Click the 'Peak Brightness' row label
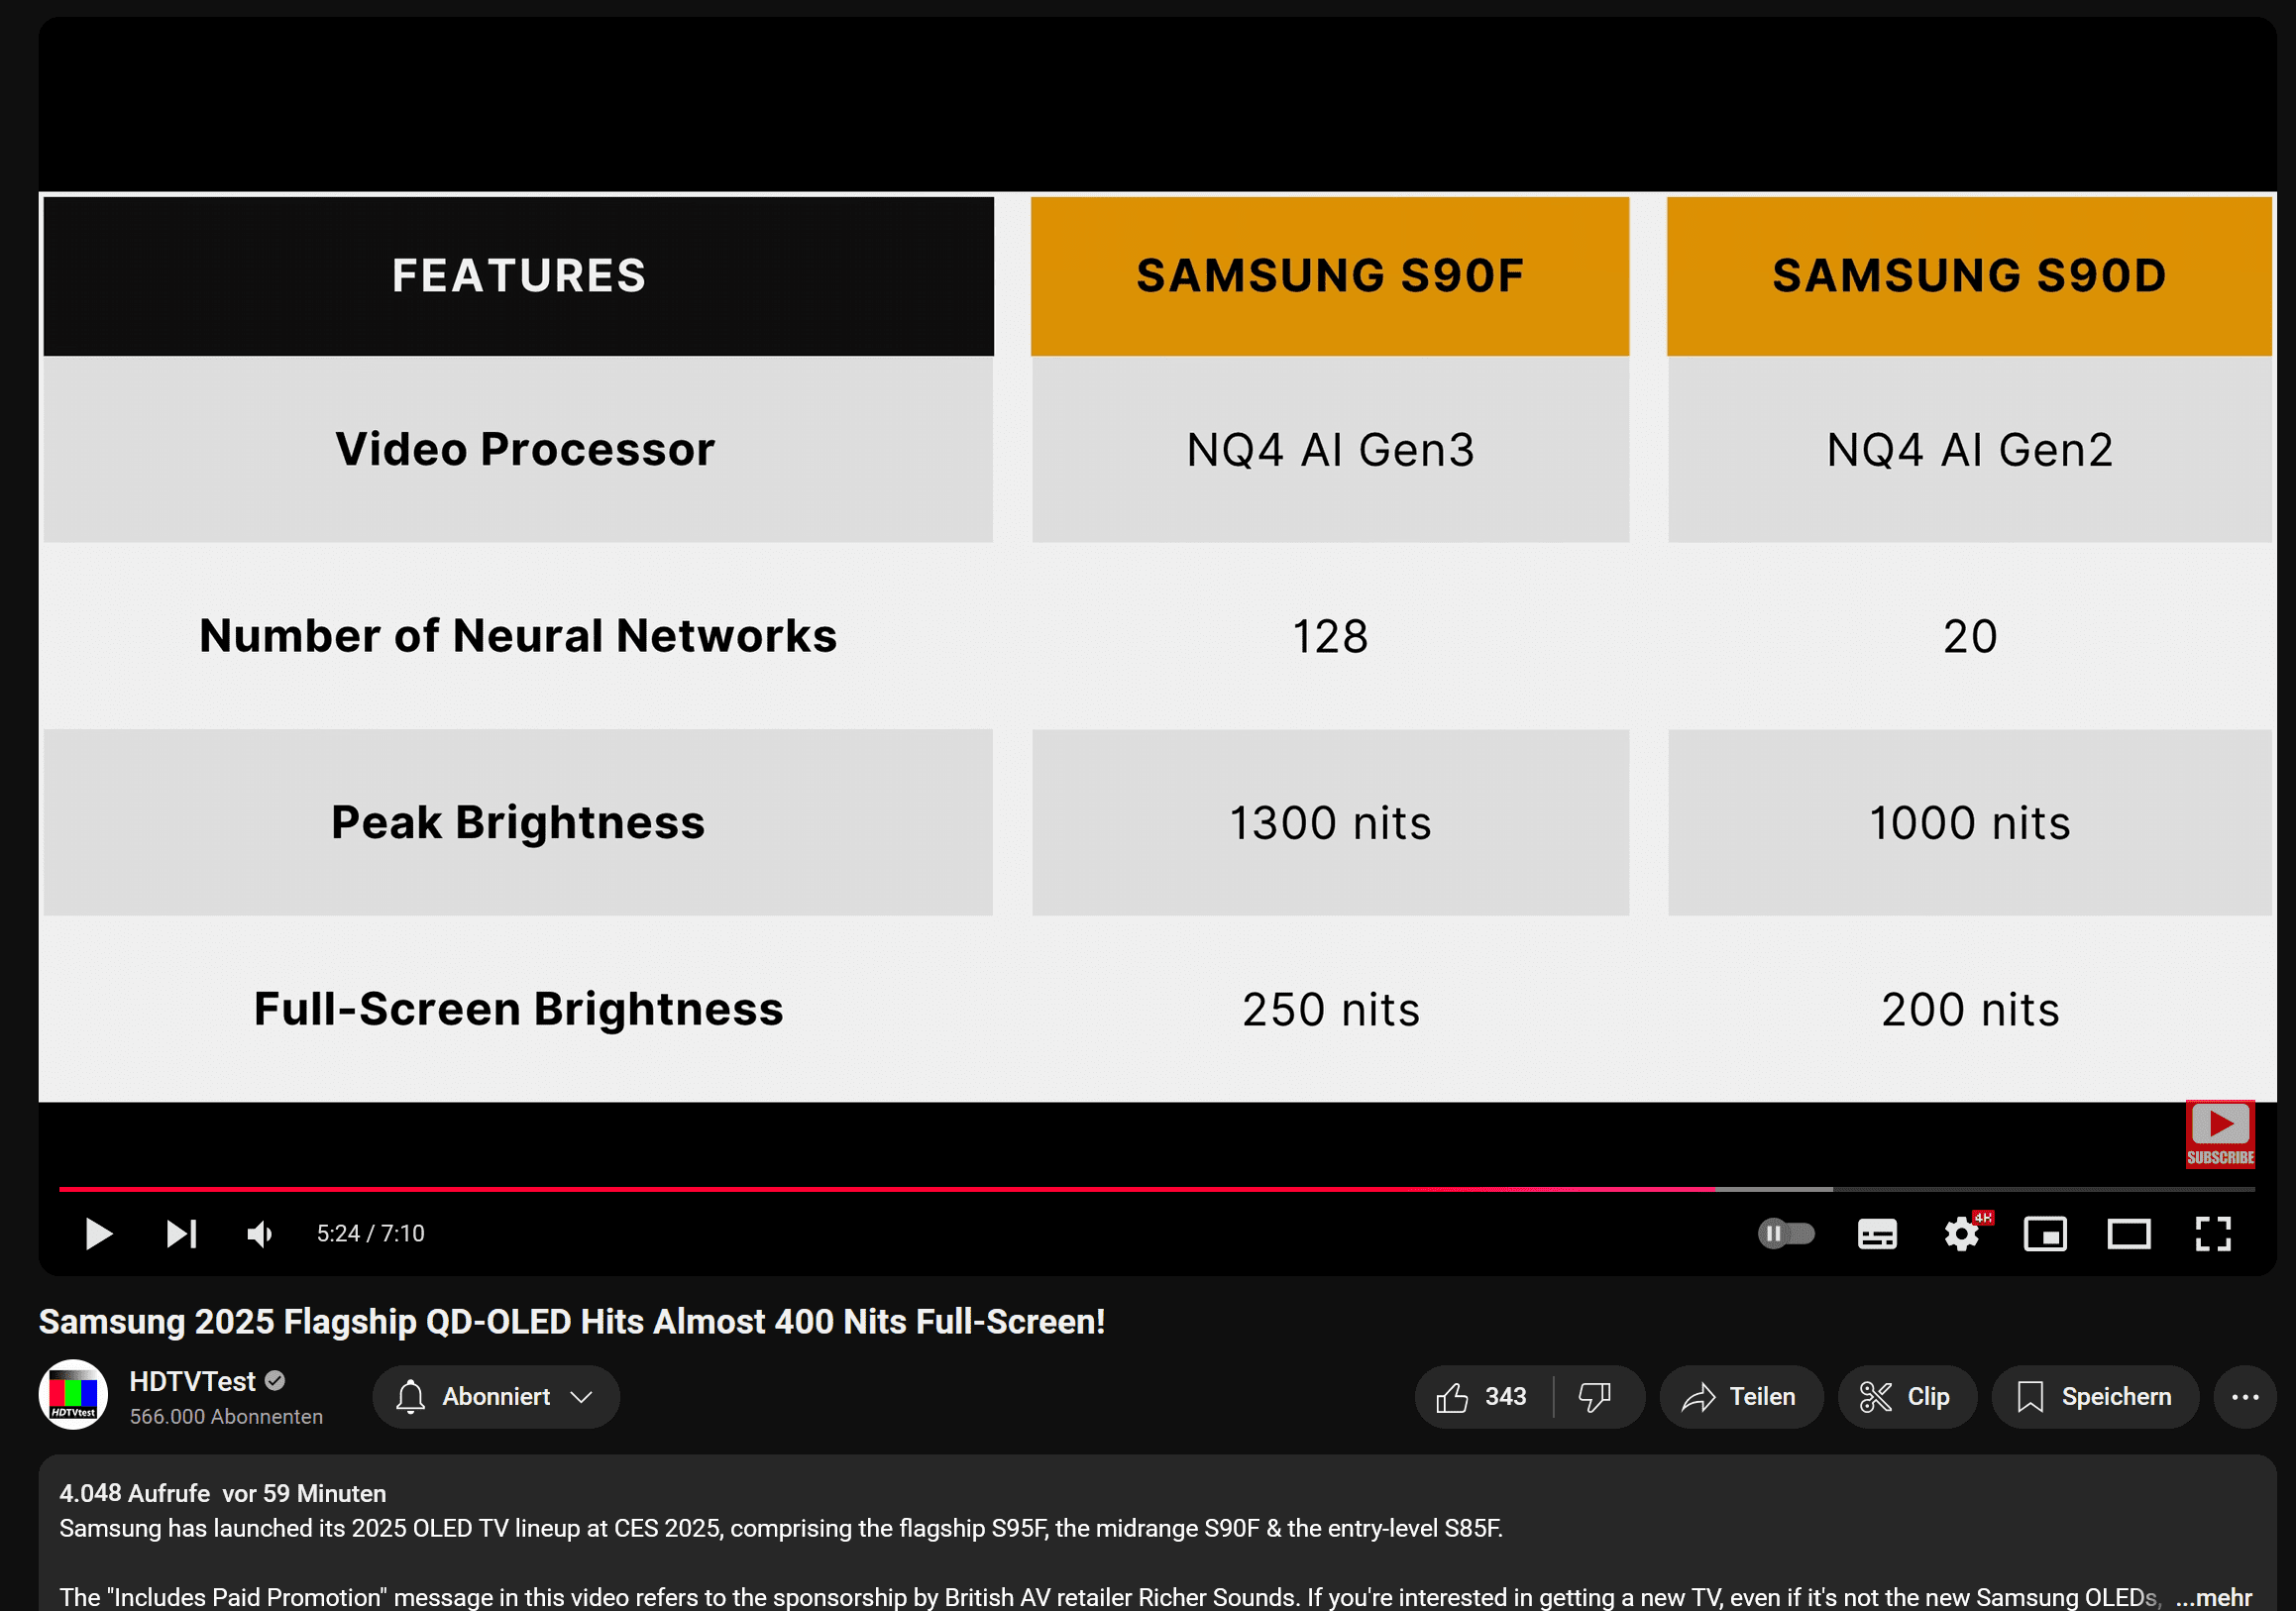The image size is (2296, 1611). pyautogui.click(x=518, y=822)
